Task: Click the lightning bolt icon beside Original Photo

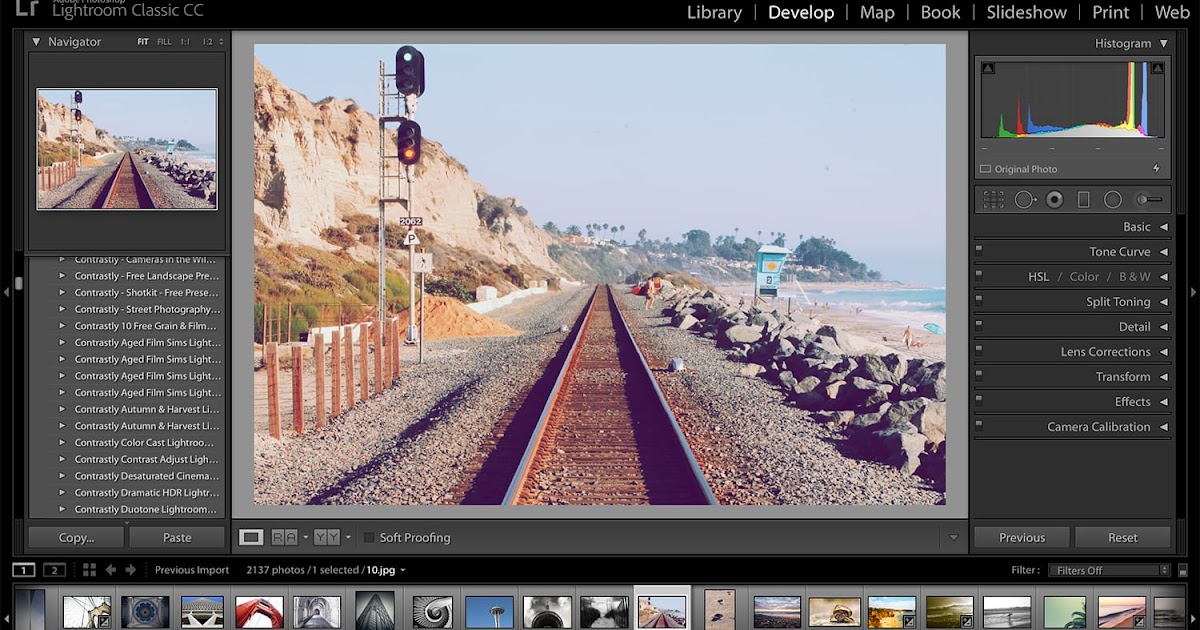Action: [1157, 169]
